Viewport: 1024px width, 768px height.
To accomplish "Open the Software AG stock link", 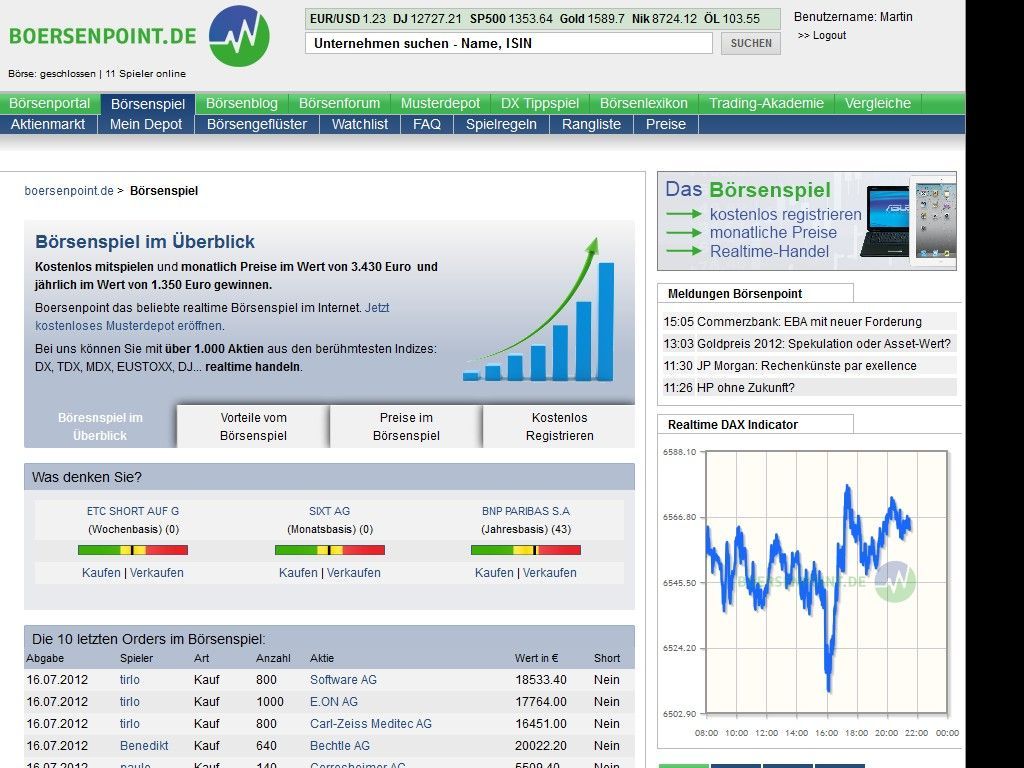I will [x=344, y=680].
